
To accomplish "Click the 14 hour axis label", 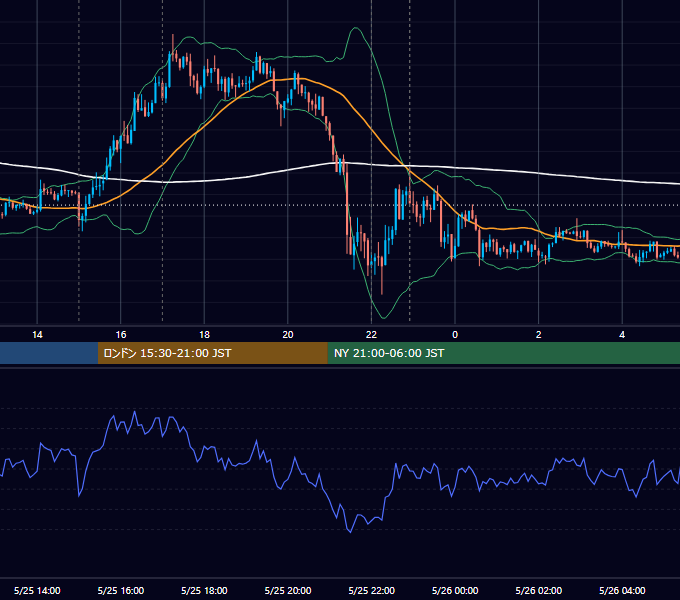I will click(37, 335).
